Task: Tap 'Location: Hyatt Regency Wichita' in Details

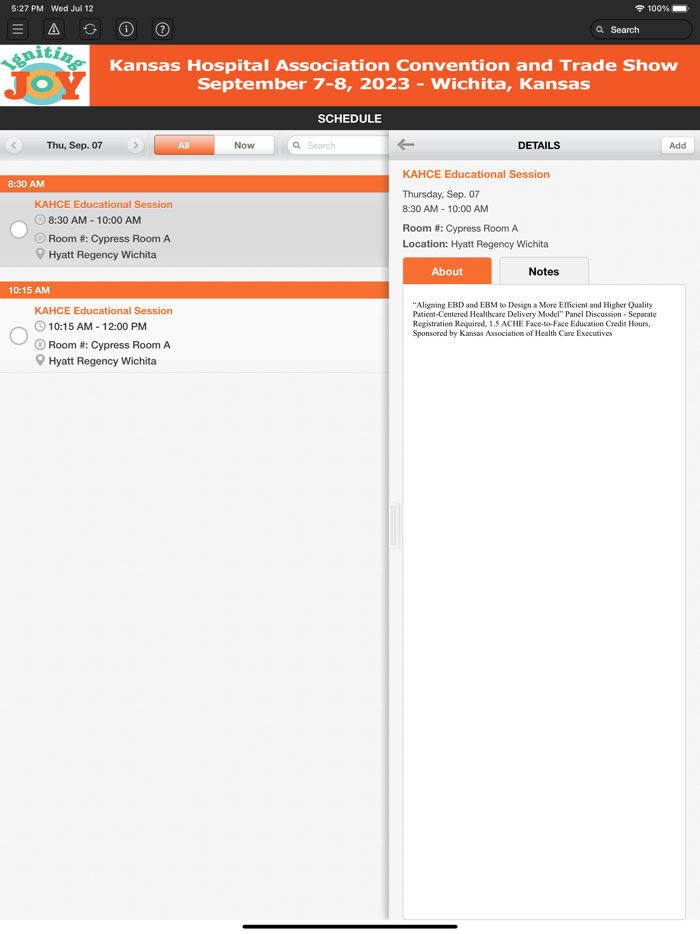Action: 475,244
